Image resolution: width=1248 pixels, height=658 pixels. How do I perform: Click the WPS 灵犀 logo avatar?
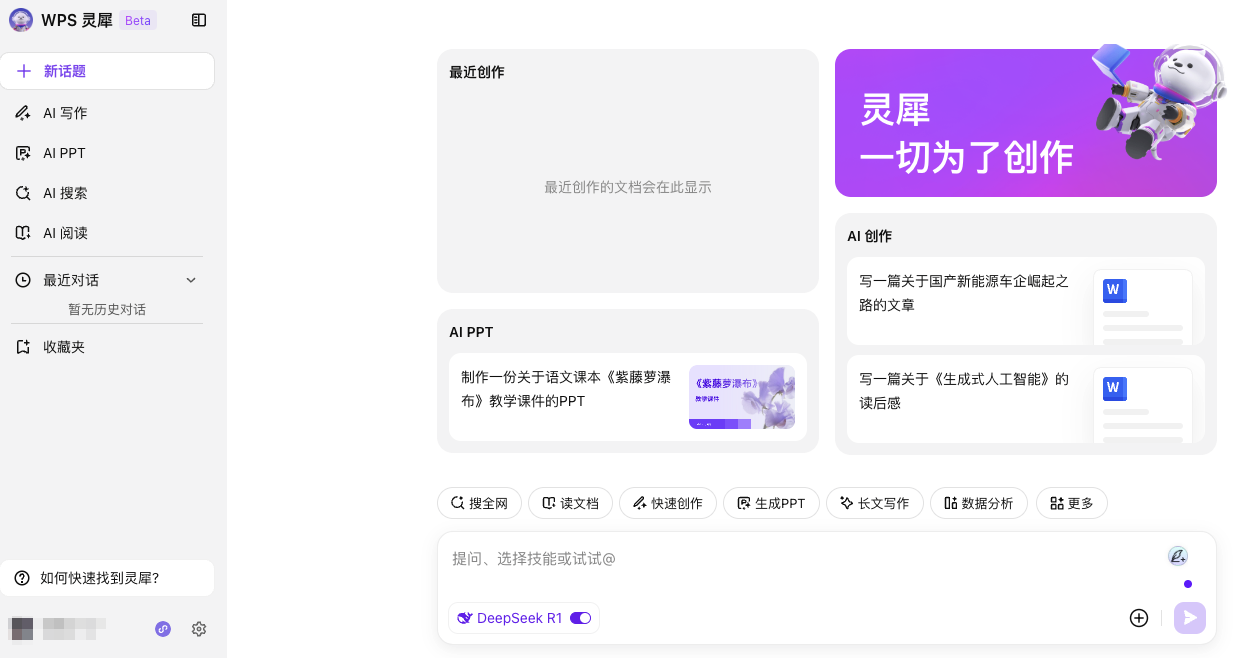tap(20, 20)
